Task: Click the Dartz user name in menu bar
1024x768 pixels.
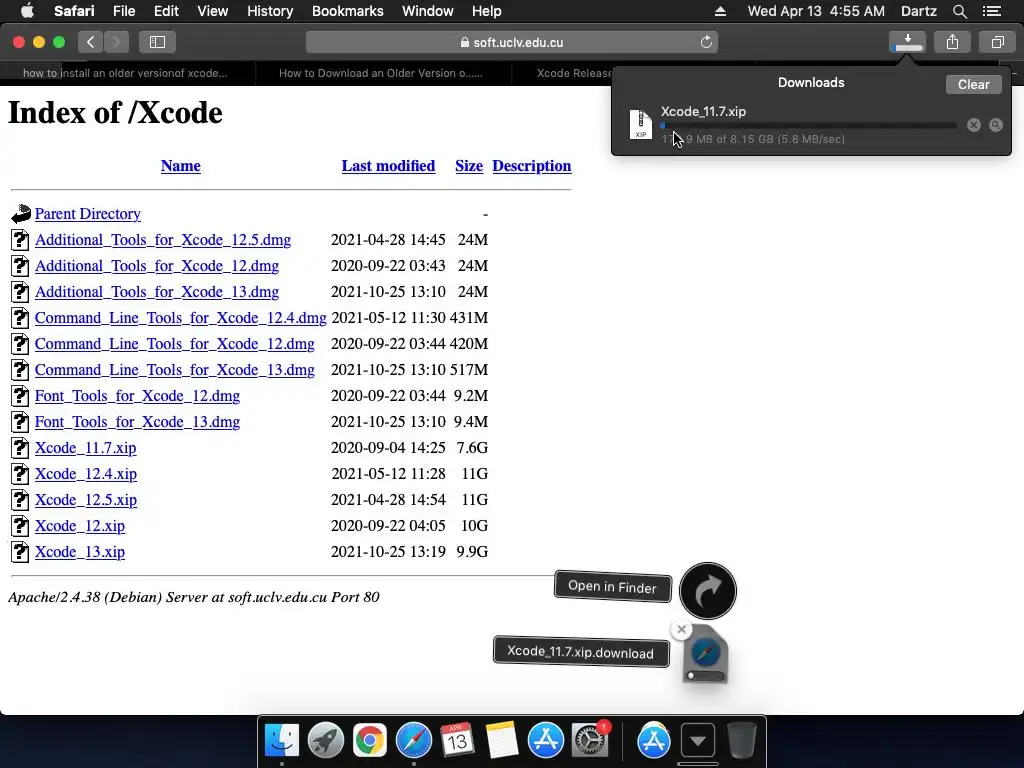Action: [918, 11]
